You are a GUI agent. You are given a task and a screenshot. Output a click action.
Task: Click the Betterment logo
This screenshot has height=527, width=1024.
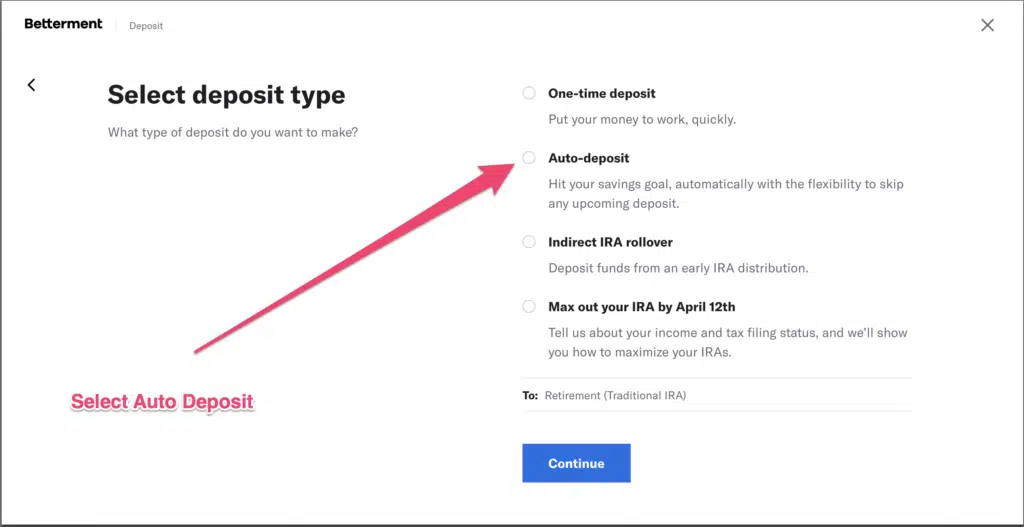pyautogui.click(x=63, y=24)
